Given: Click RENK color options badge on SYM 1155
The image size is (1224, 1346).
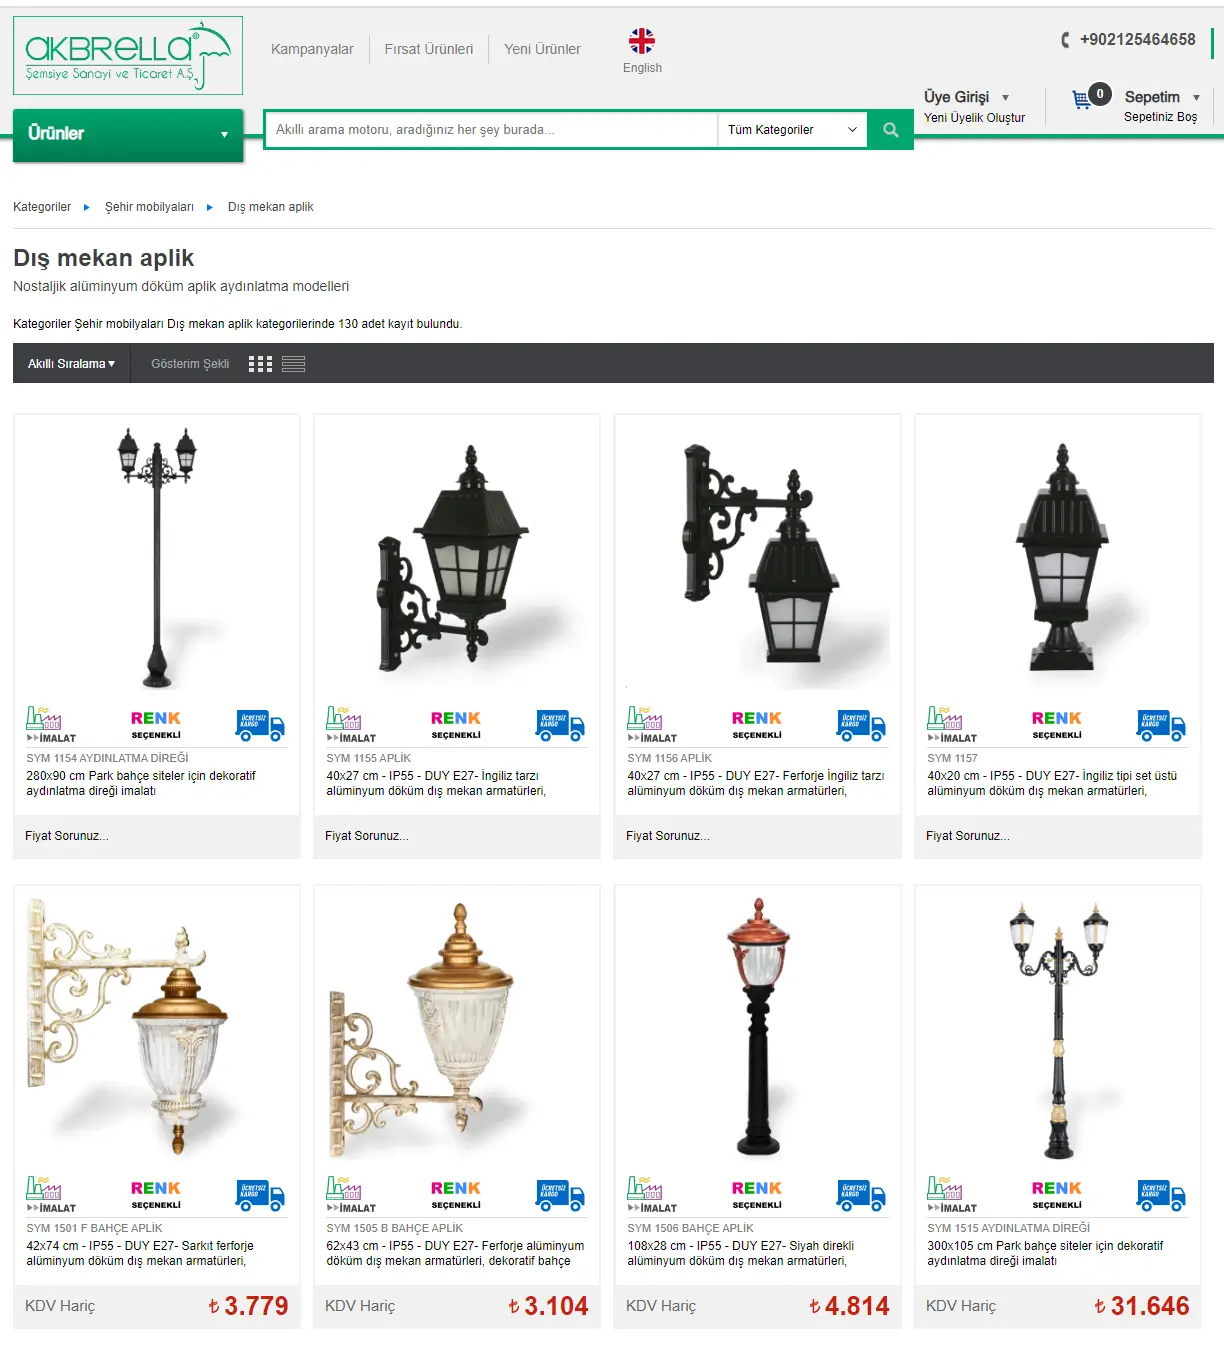Looking at the screenshot, I should 456,725.
